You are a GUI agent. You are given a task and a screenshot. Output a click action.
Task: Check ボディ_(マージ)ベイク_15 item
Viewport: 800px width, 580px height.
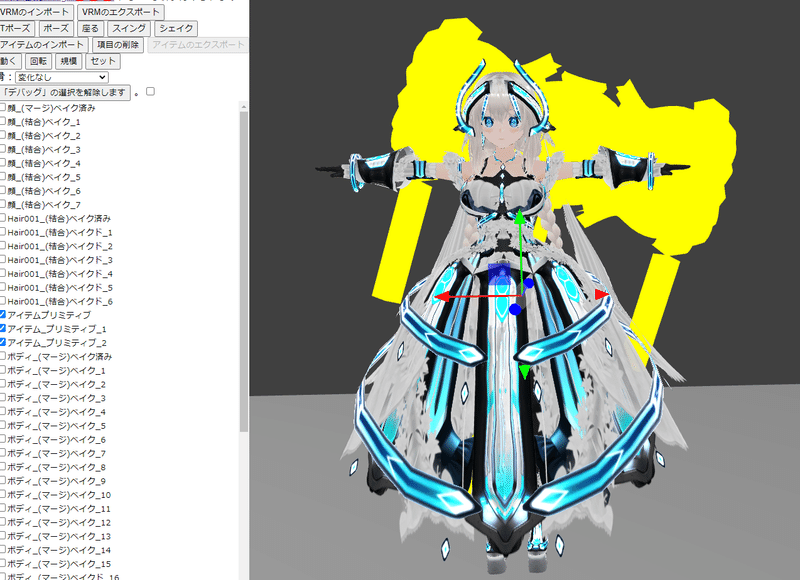pyautogui.click(x=3, y=562)
